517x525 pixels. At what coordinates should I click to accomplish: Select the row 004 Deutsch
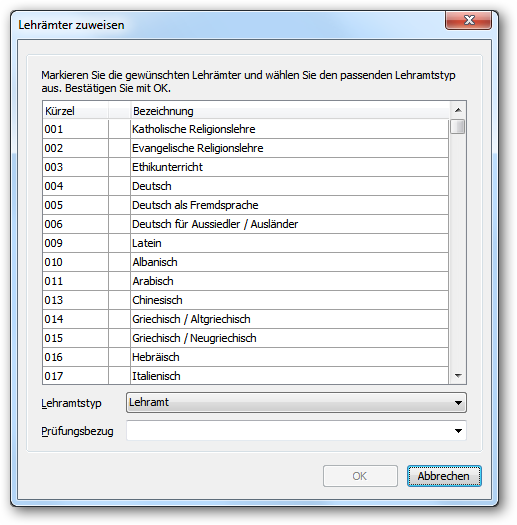(x=245, y=186)
